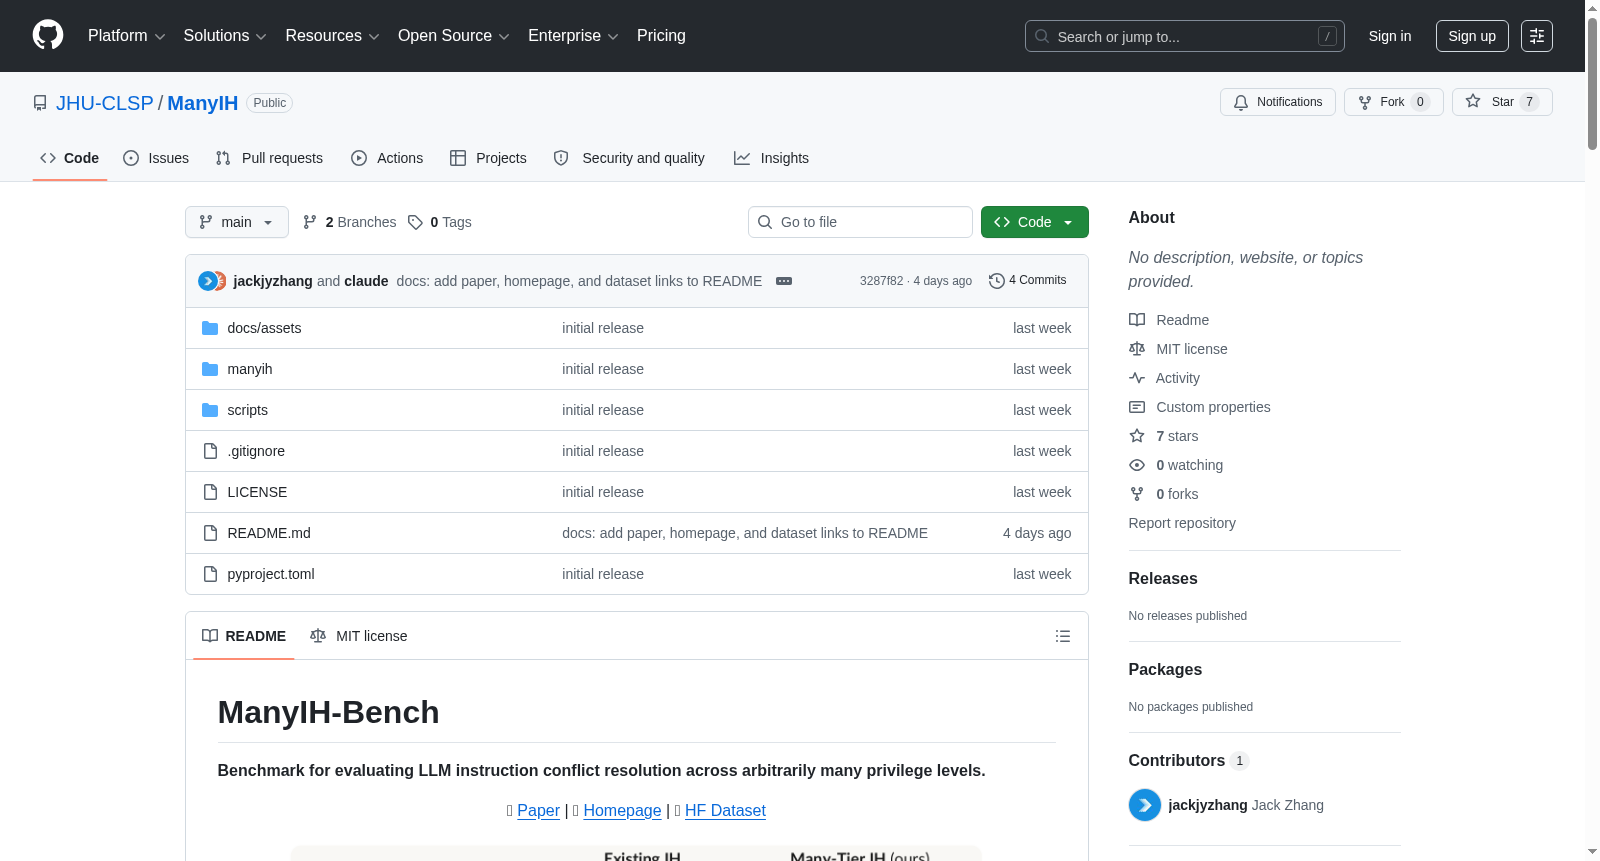Click the docs/assets folder icon
The width and height of the screenshot is (1600, 861).
coord(210,328)
